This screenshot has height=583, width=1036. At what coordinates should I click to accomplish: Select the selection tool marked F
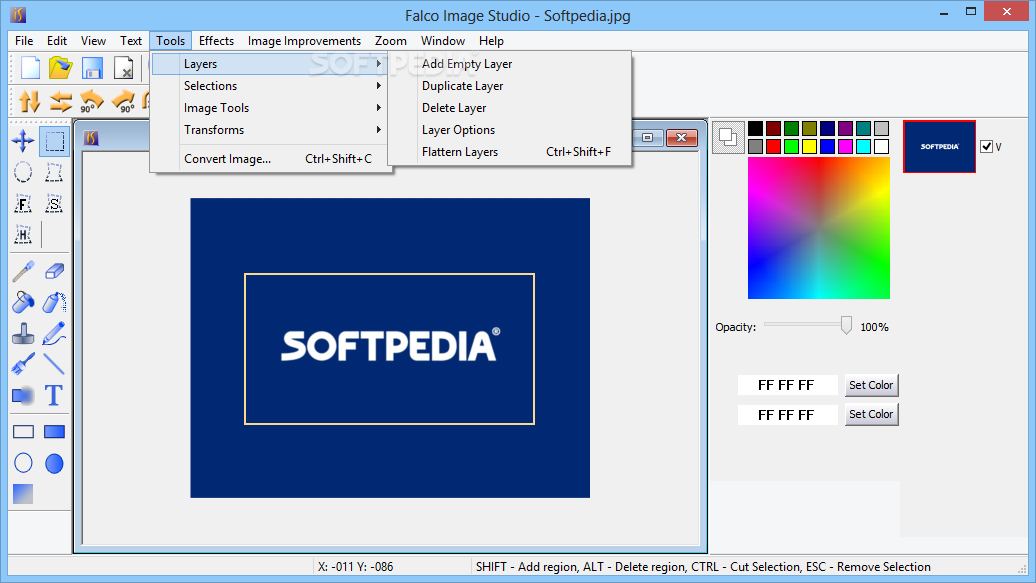coord(23,204)
